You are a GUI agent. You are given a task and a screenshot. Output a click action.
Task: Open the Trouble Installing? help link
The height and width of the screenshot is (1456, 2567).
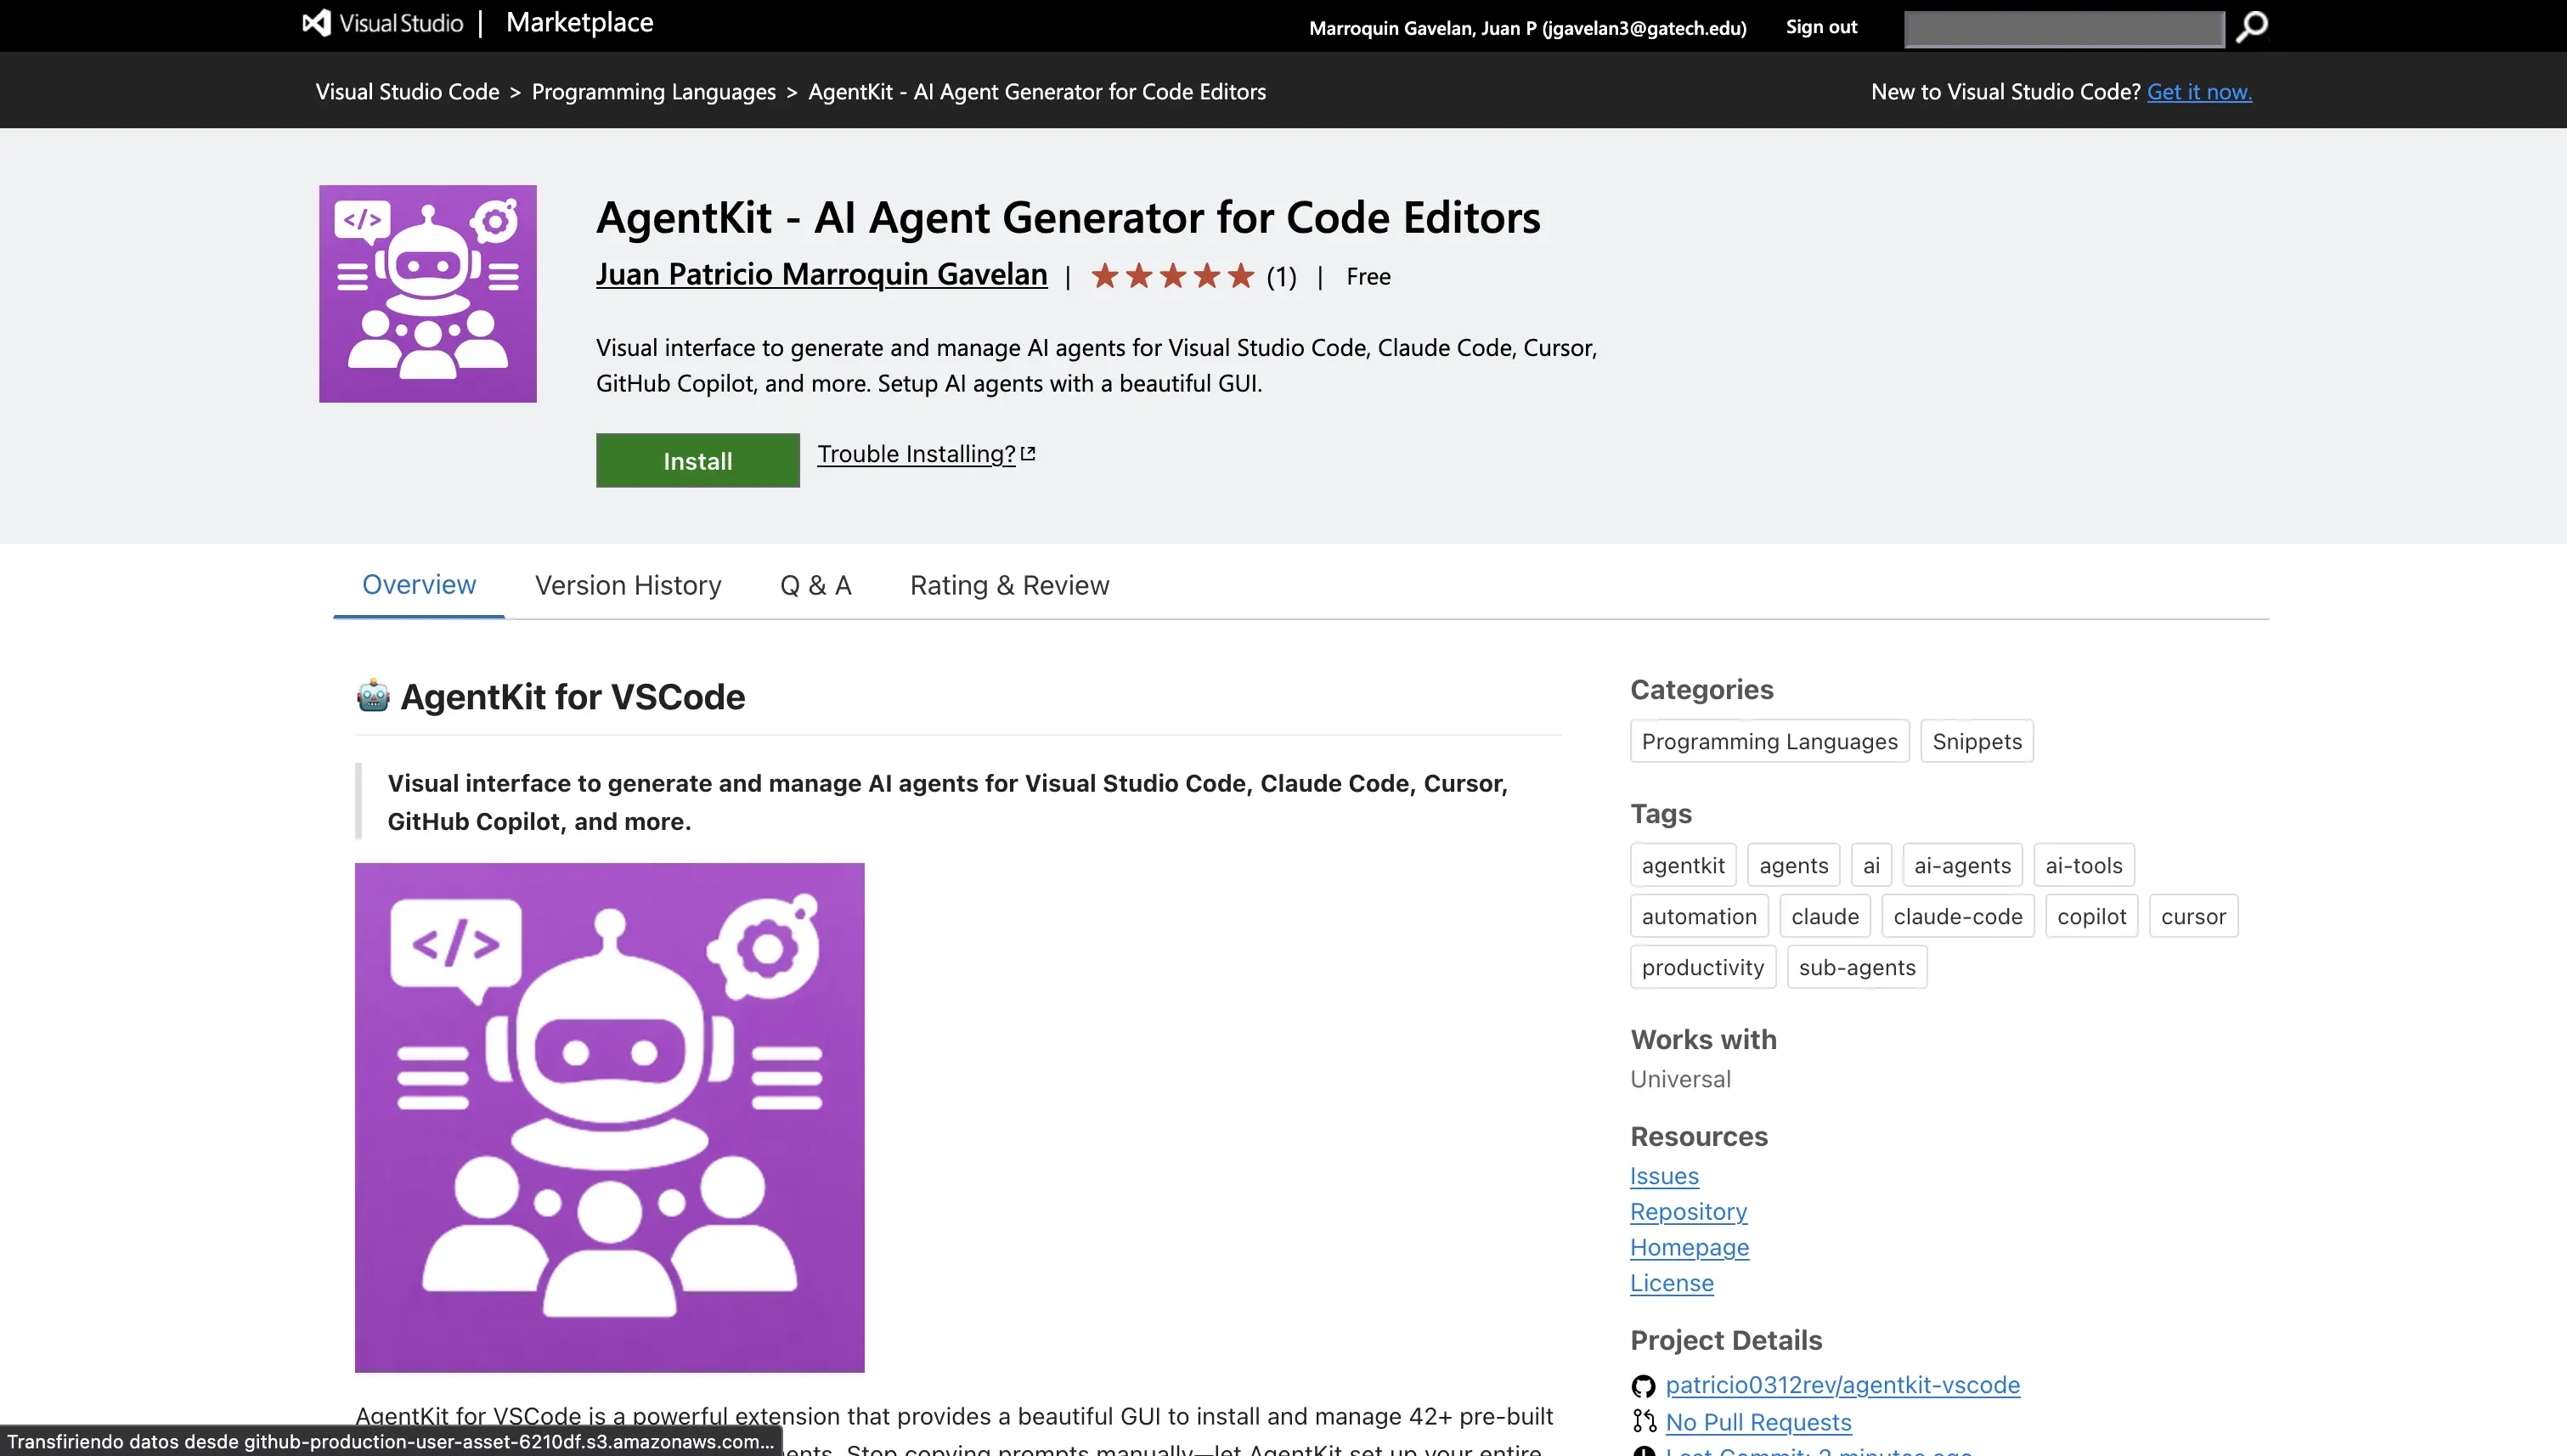coord(916,454)
